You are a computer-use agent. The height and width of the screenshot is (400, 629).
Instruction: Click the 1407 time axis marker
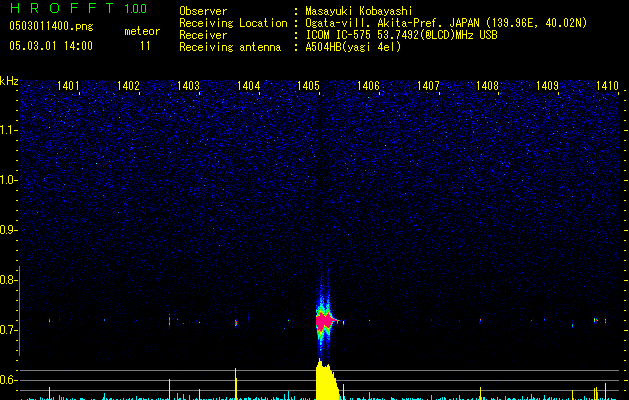[x=428, y=86]
